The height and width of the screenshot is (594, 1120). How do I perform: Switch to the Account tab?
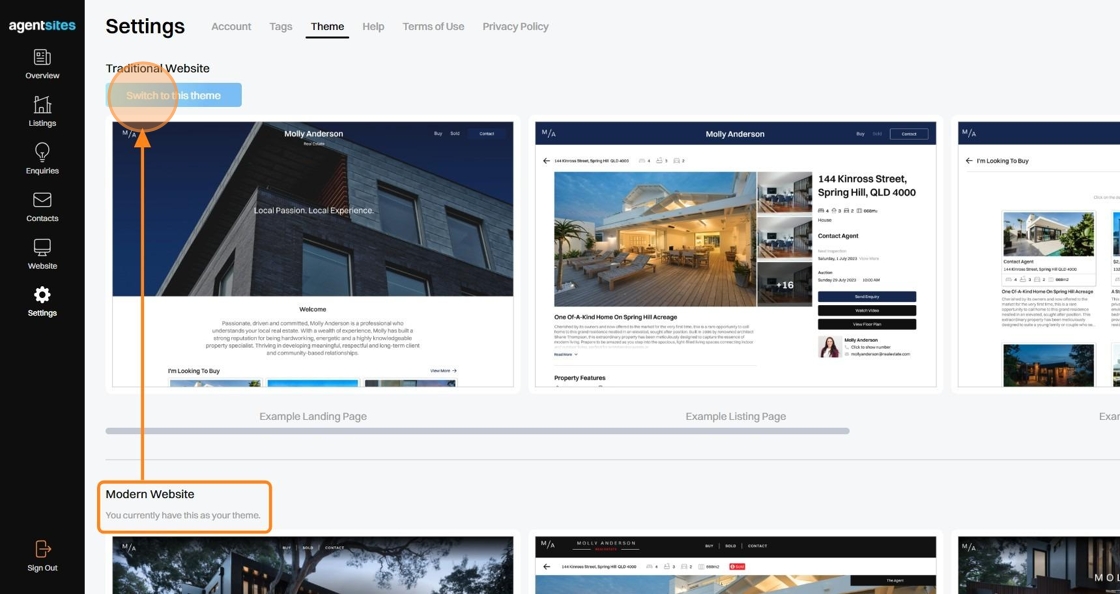click(x=231, y=26)
